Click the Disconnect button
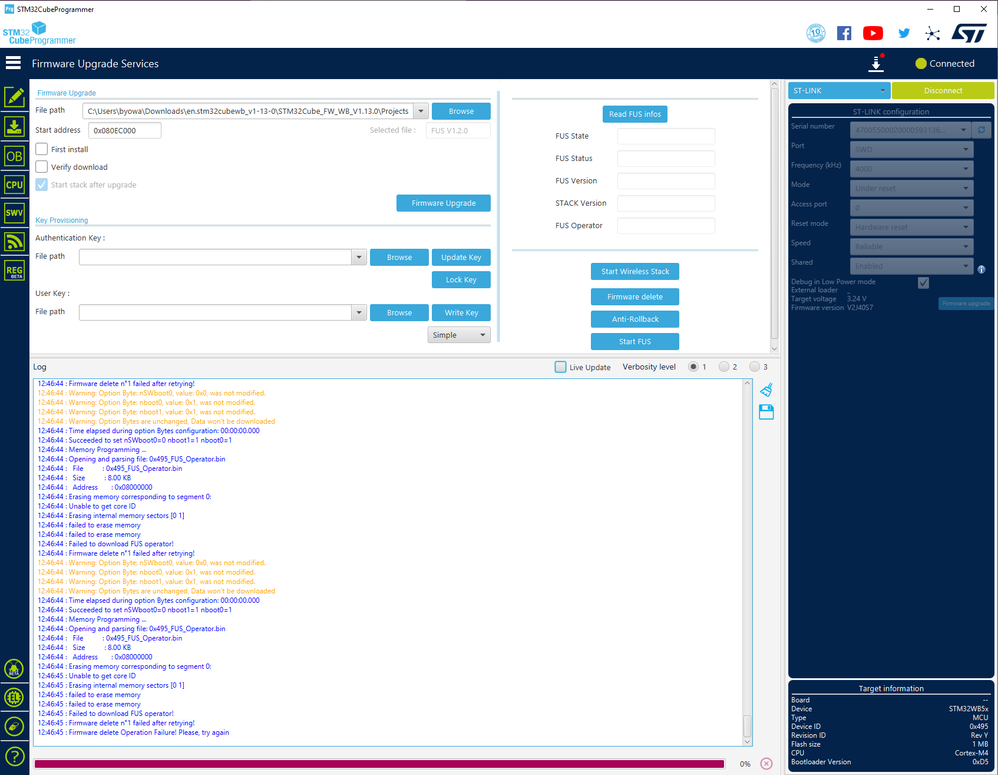Viewport: 998px width, 775px height. pos(943,90)
